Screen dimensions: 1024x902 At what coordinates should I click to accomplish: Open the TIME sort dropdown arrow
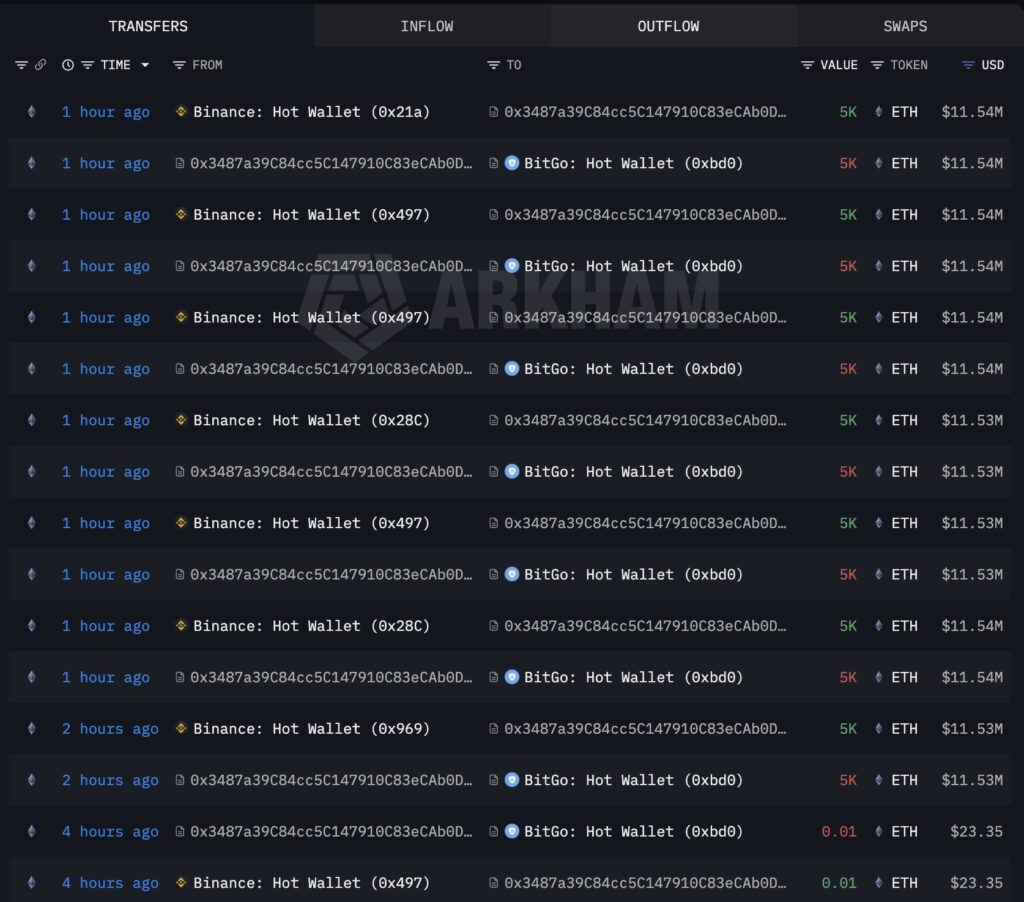click(143, 64)
